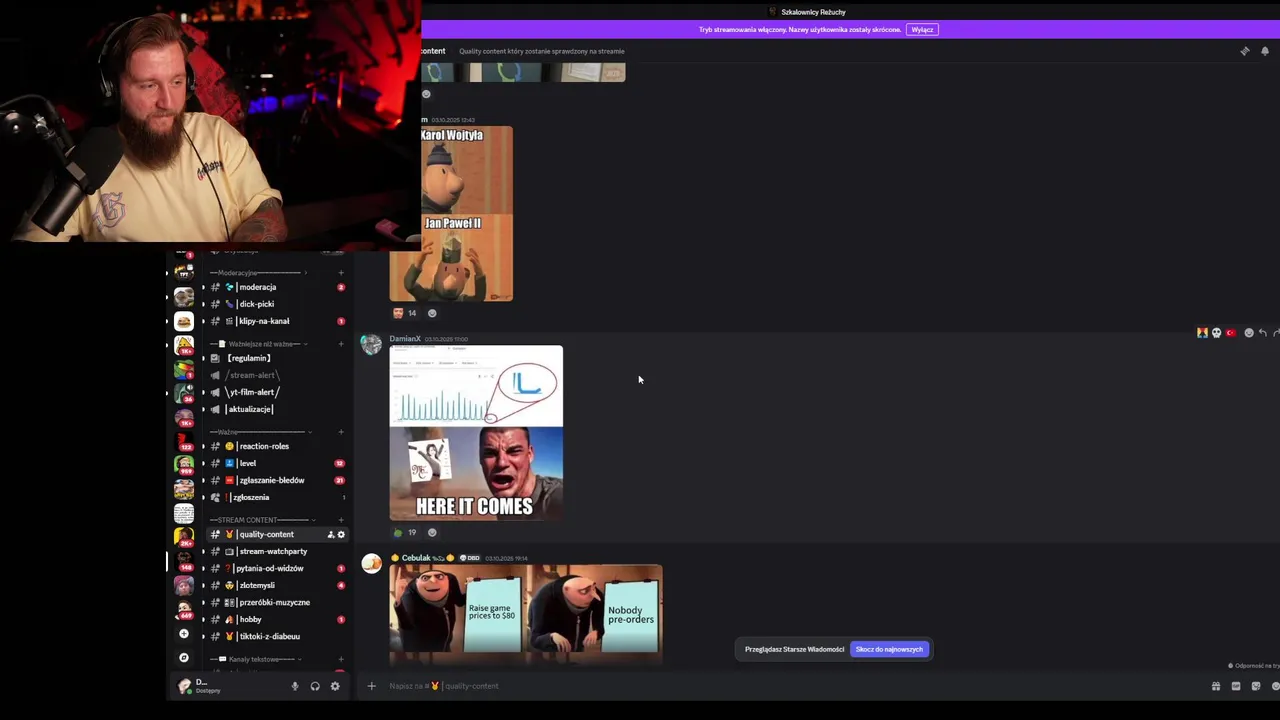Screen dimensions: 1280x720
Task: Open DamianX user profile name
Action: pos(405,339)
